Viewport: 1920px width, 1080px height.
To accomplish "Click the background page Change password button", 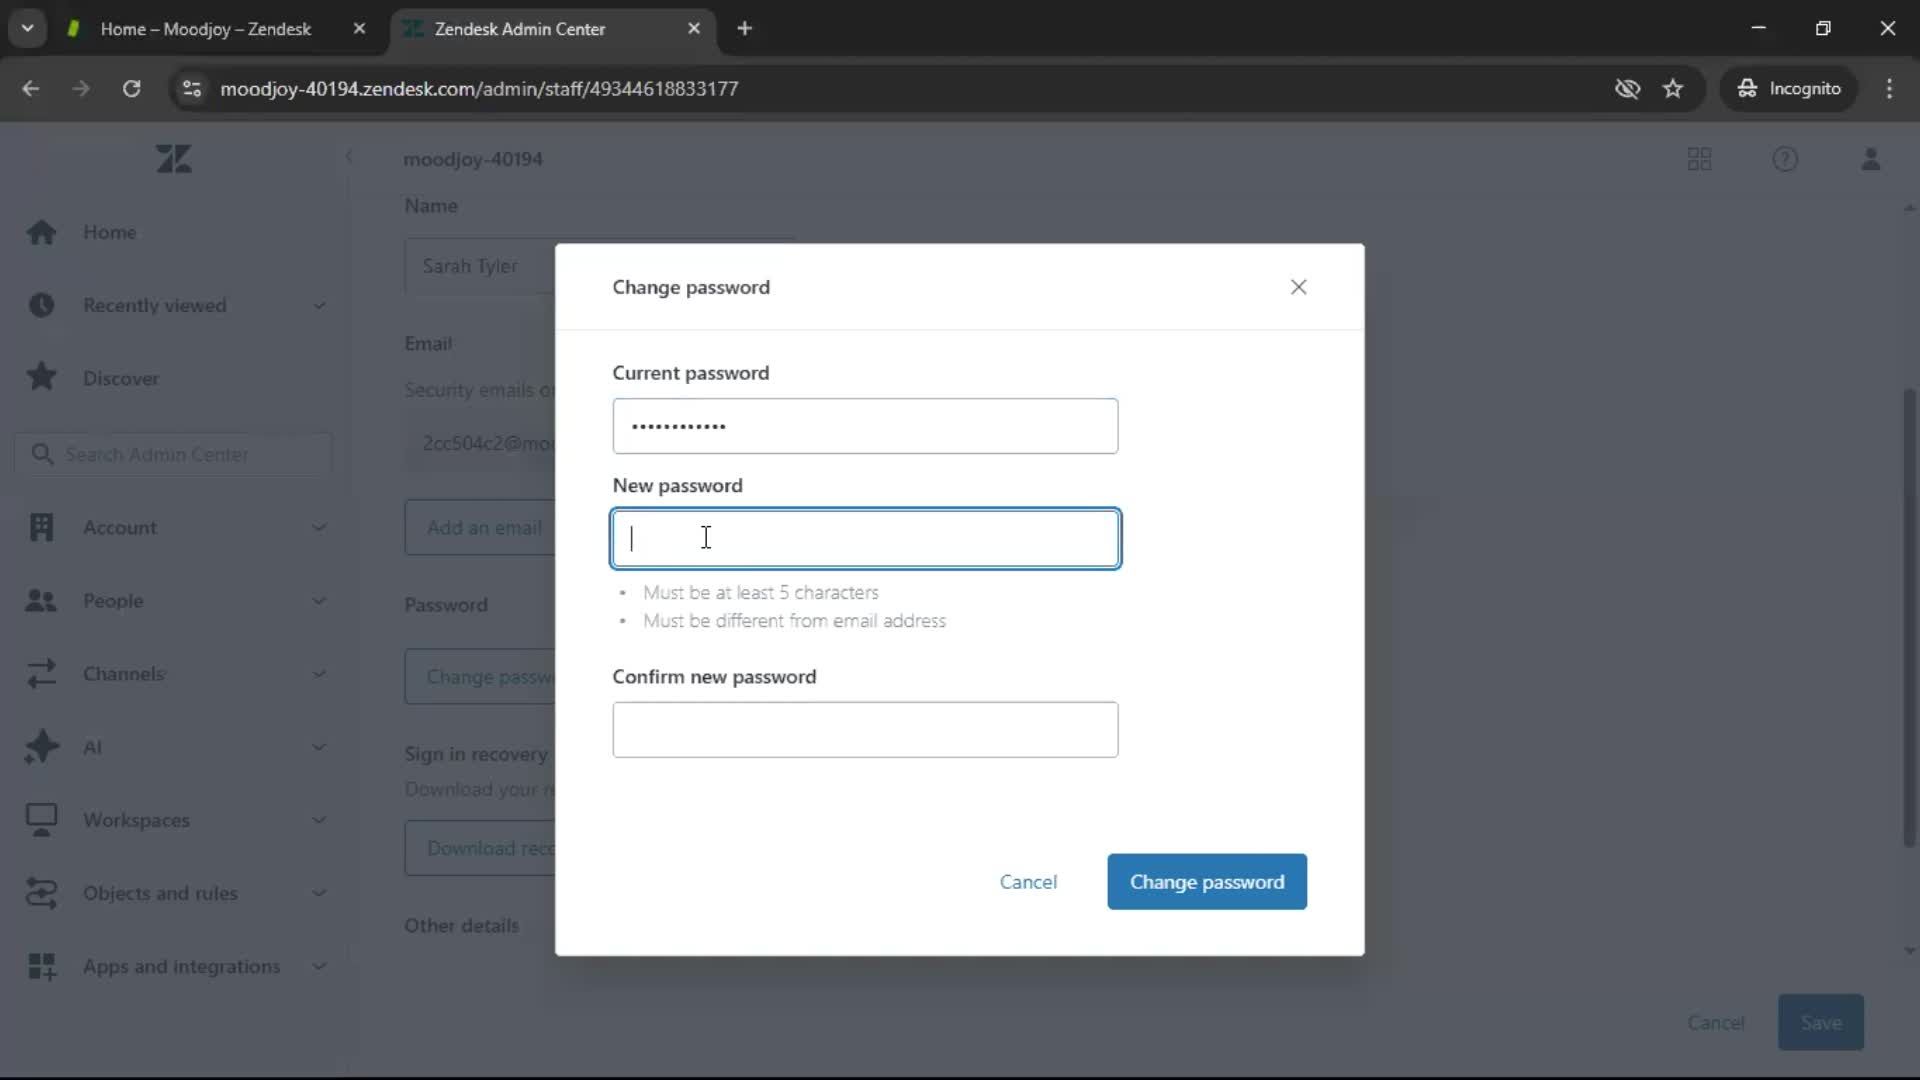I will coord(481,677).
